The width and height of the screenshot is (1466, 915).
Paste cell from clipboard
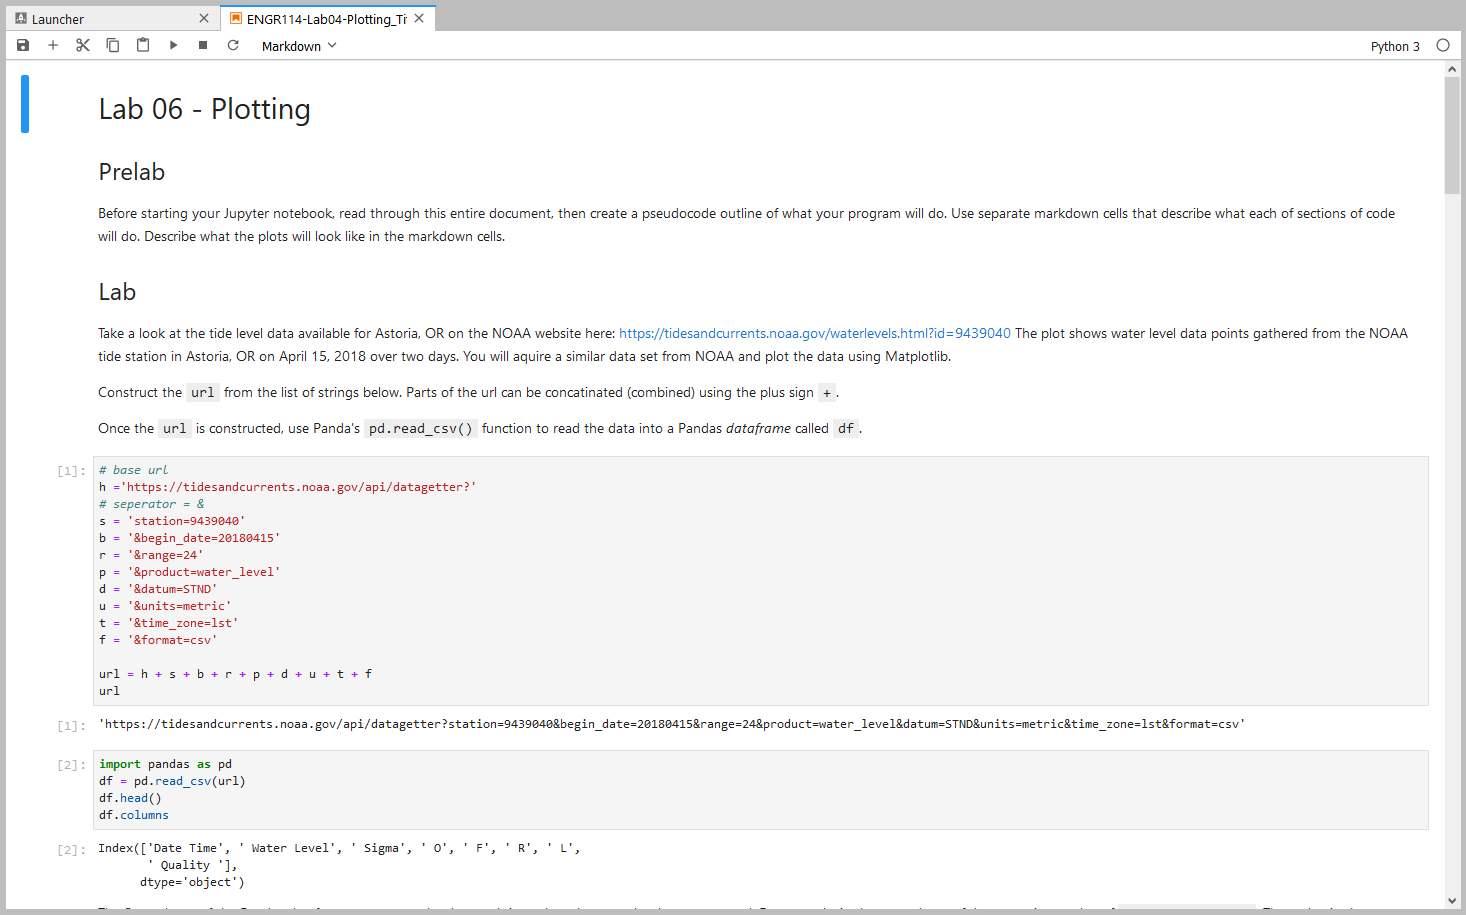point(143,45)
